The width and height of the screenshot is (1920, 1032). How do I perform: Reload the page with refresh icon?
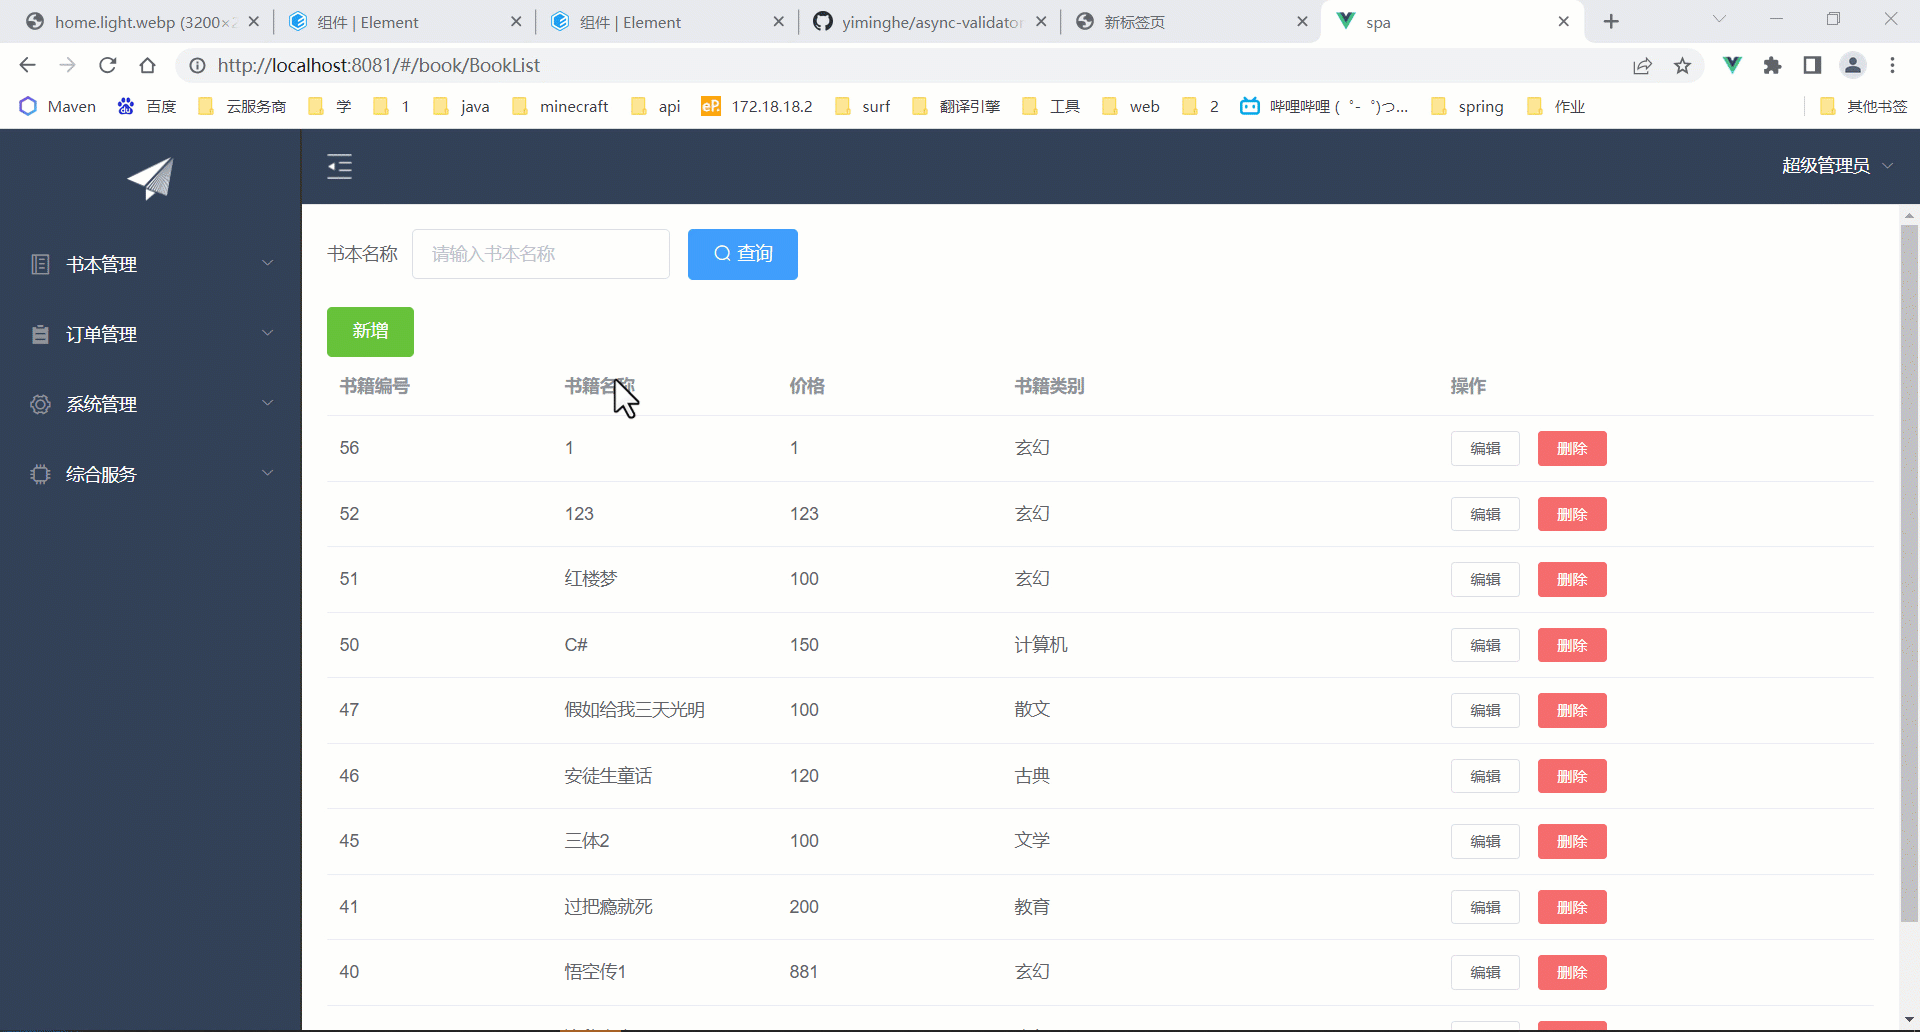[107, 65]
